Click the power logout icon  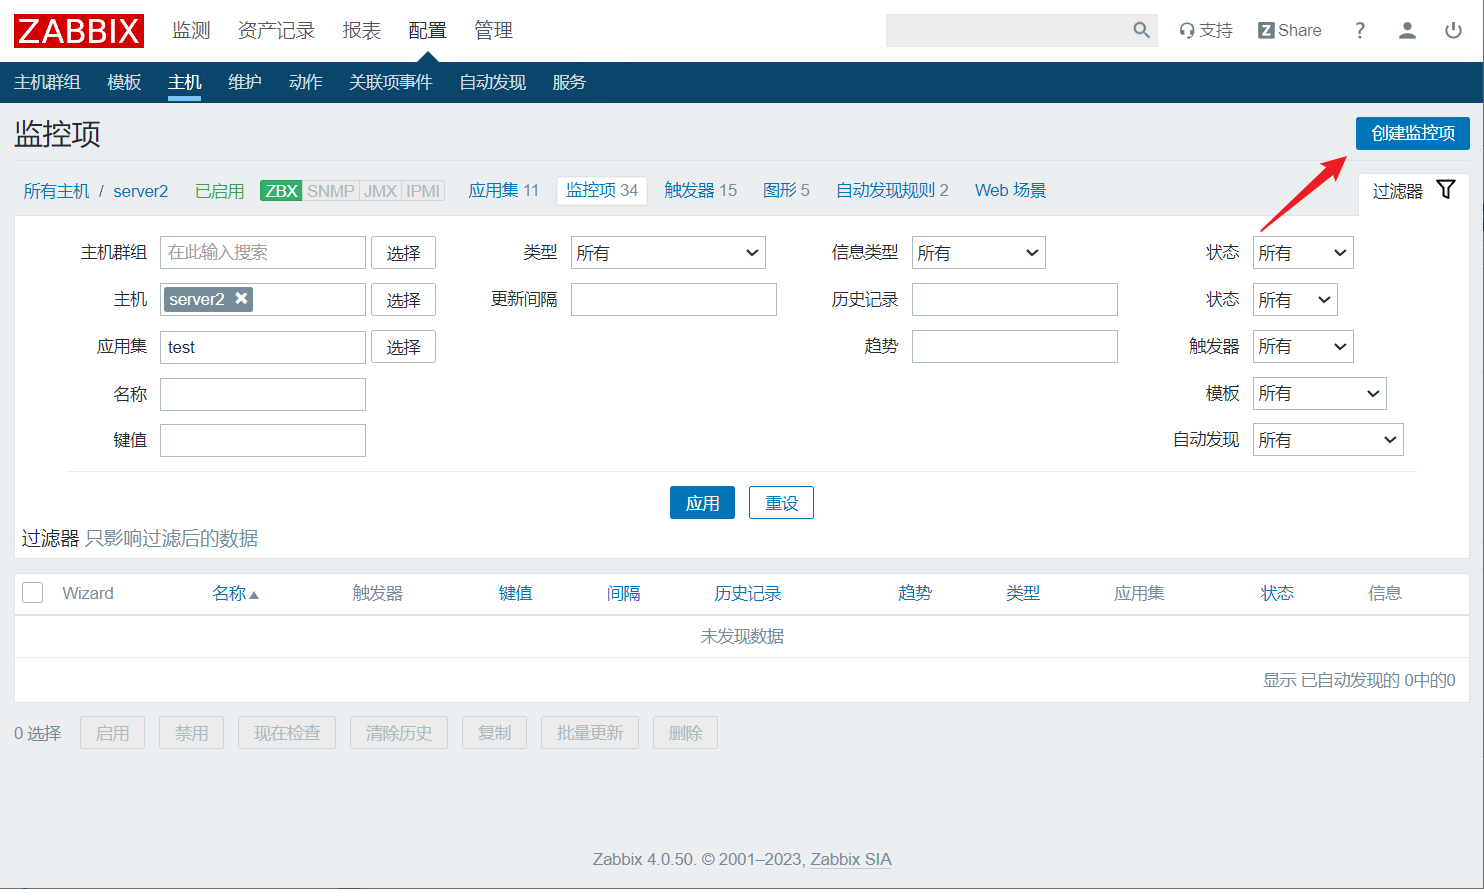pyautogui.click(x=1453, y=30)
